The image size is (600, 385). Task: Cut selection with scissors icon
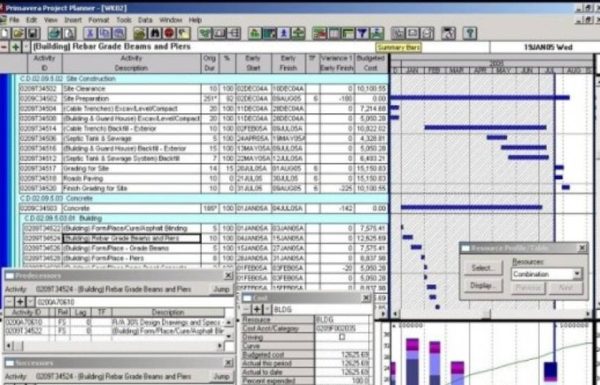click(90, 33)
